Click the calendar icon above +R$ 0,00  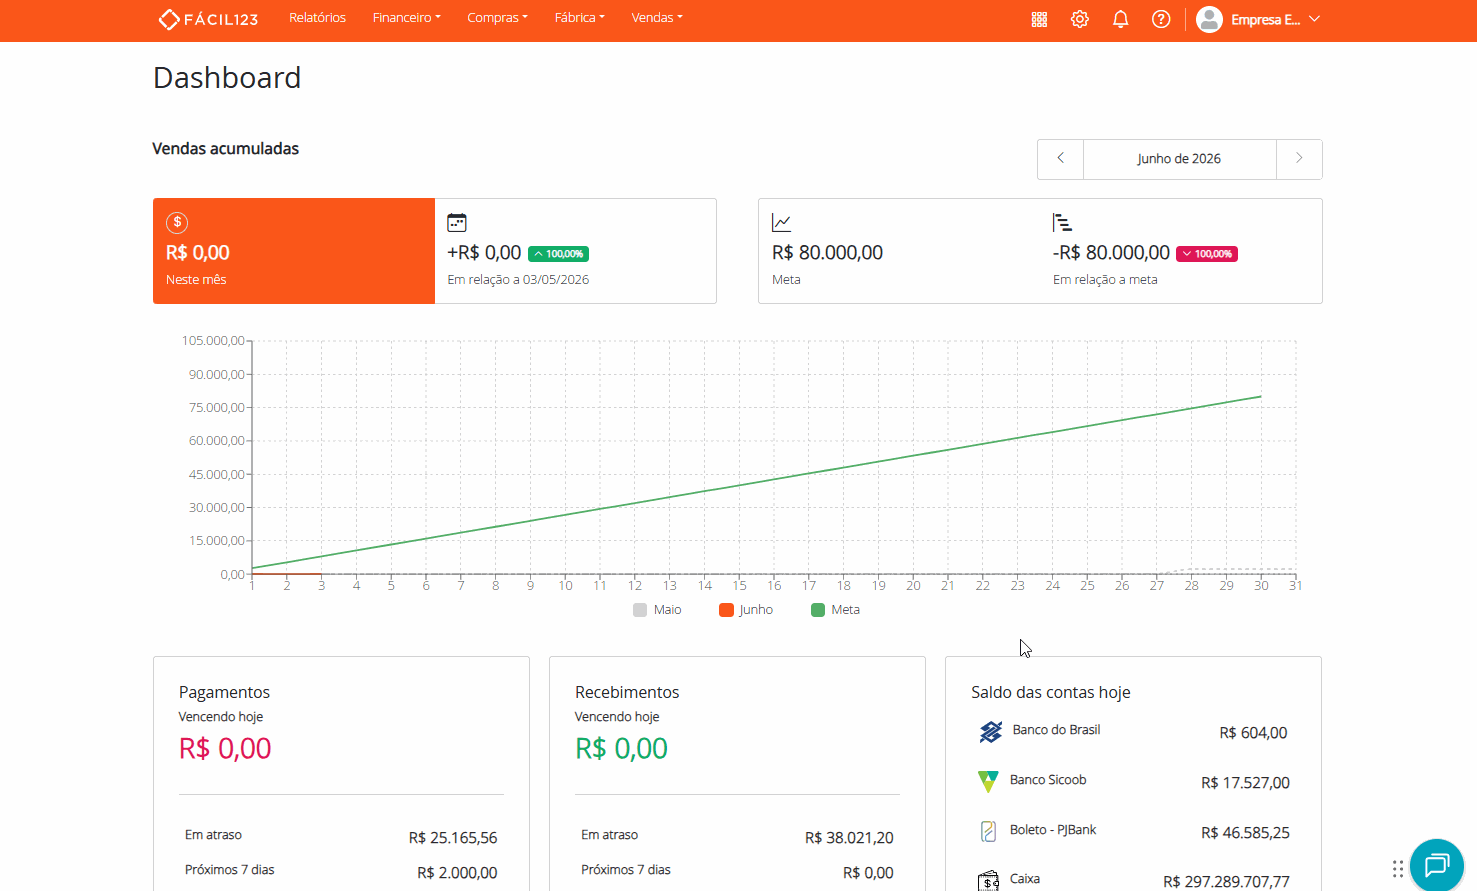coord(457,222)
